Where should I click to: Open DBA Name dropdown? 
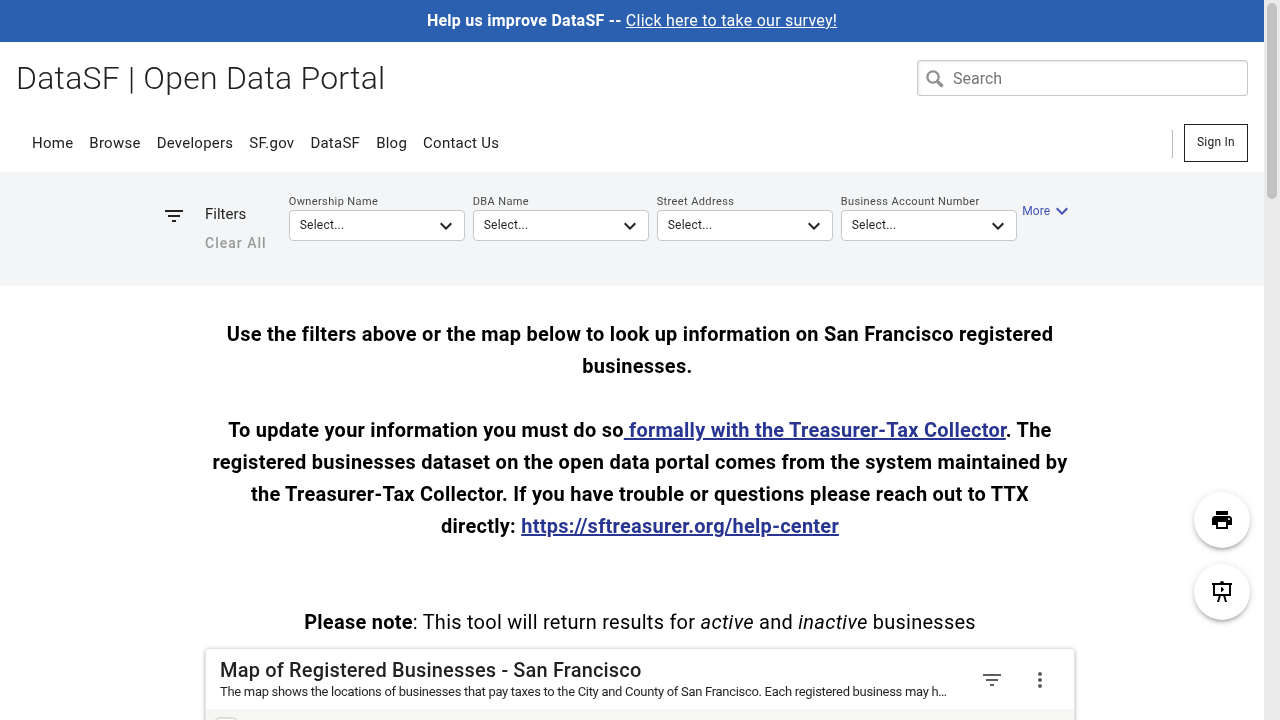pos(561,225)
